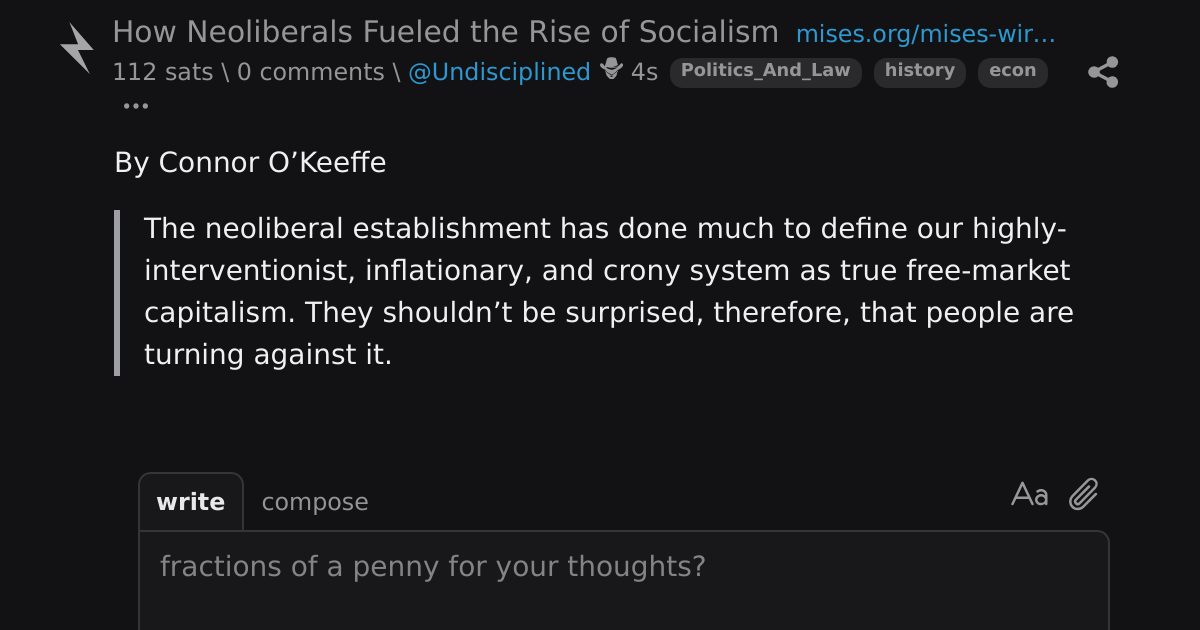The height and width of the screenshot is (630, 1200).
Task: Expand the three-dots post options menu
Action: tap(135, 106)
